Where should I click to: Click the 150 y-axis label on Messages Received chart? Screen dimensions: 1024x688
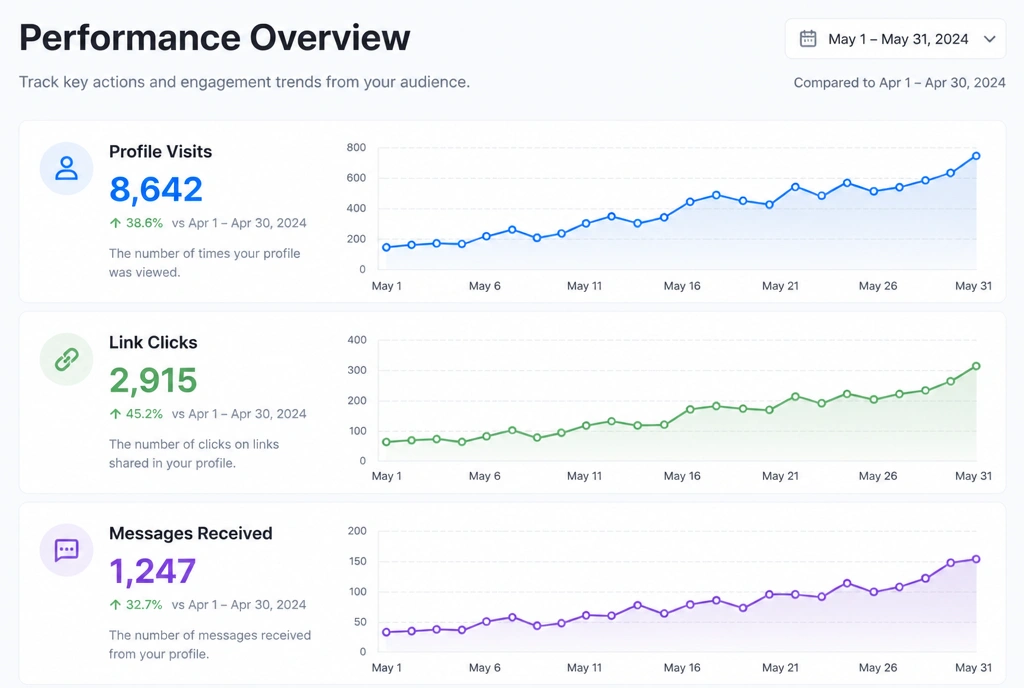[x=357, y=561]
